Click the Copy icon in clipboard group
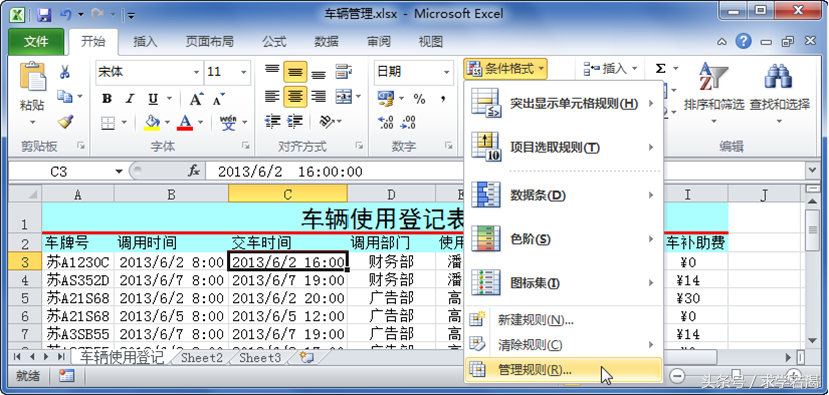 65,96
